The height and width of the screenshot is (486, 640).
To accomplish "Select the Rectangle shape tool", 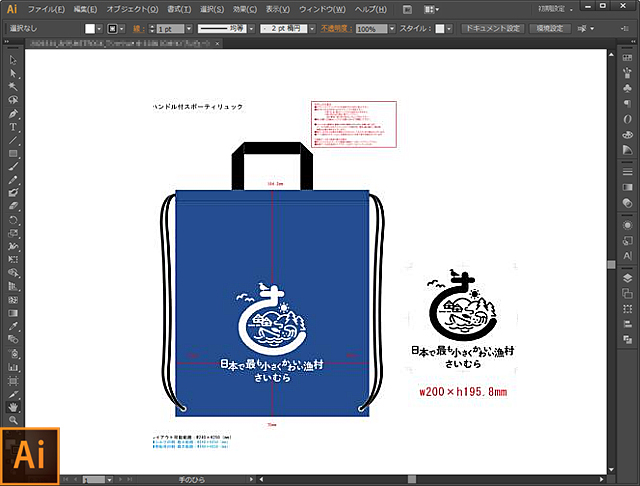I will (13, 154).
